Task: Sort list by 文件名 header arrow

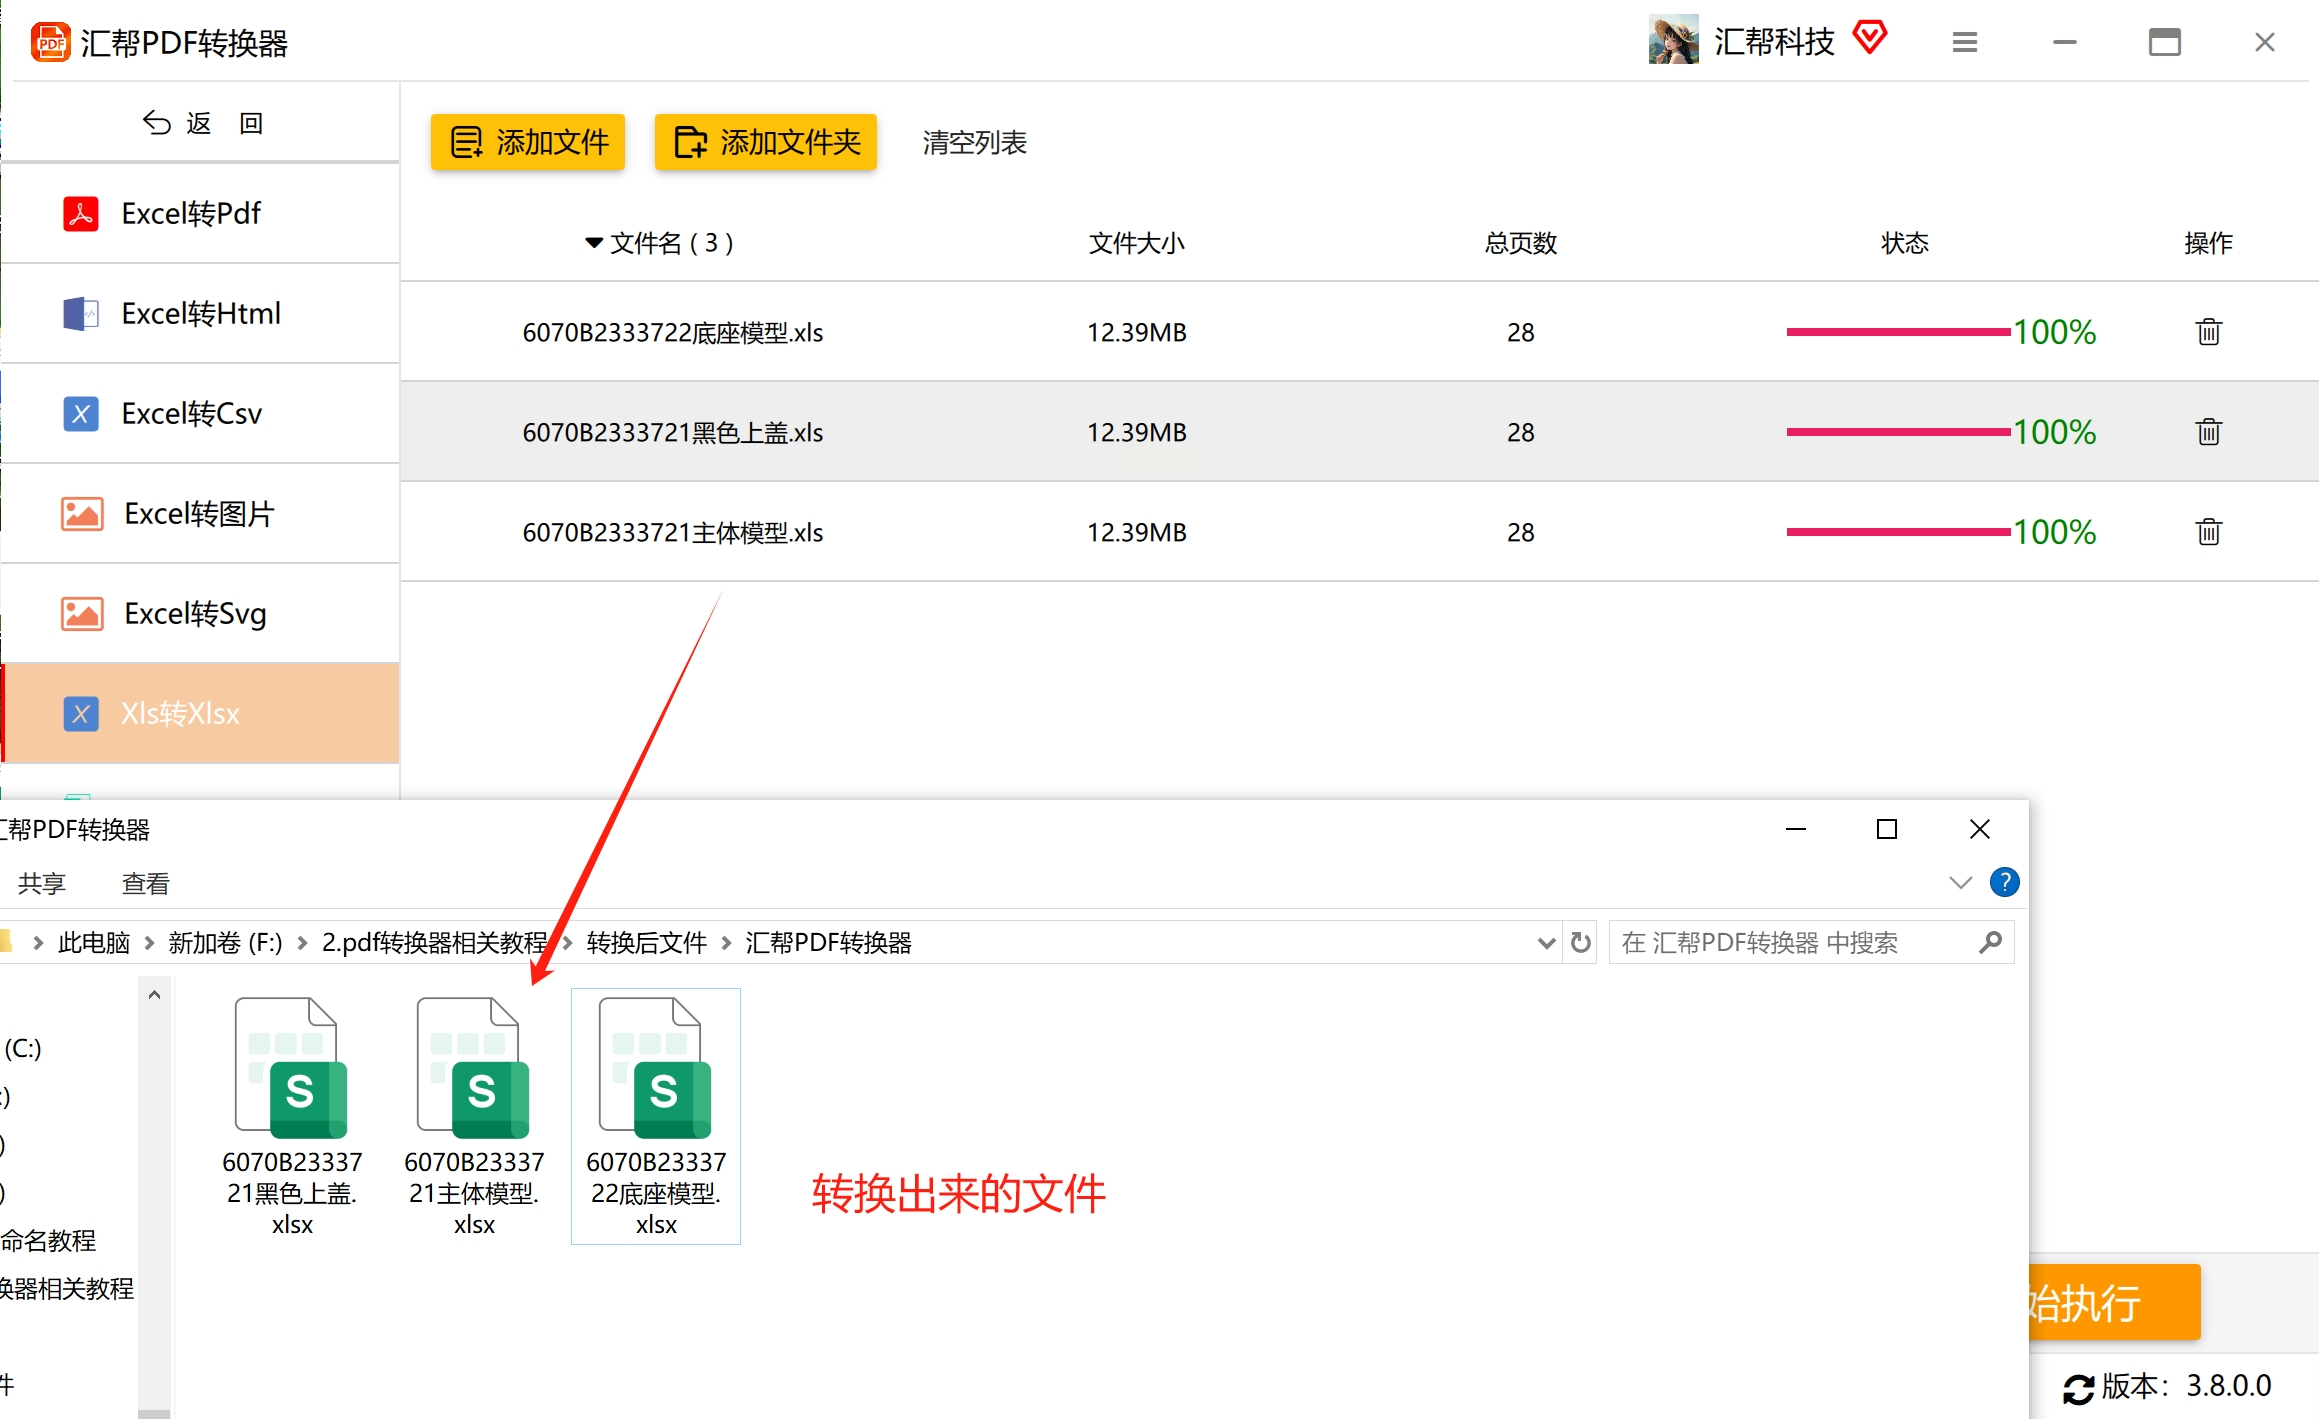Action: (594, 243)
